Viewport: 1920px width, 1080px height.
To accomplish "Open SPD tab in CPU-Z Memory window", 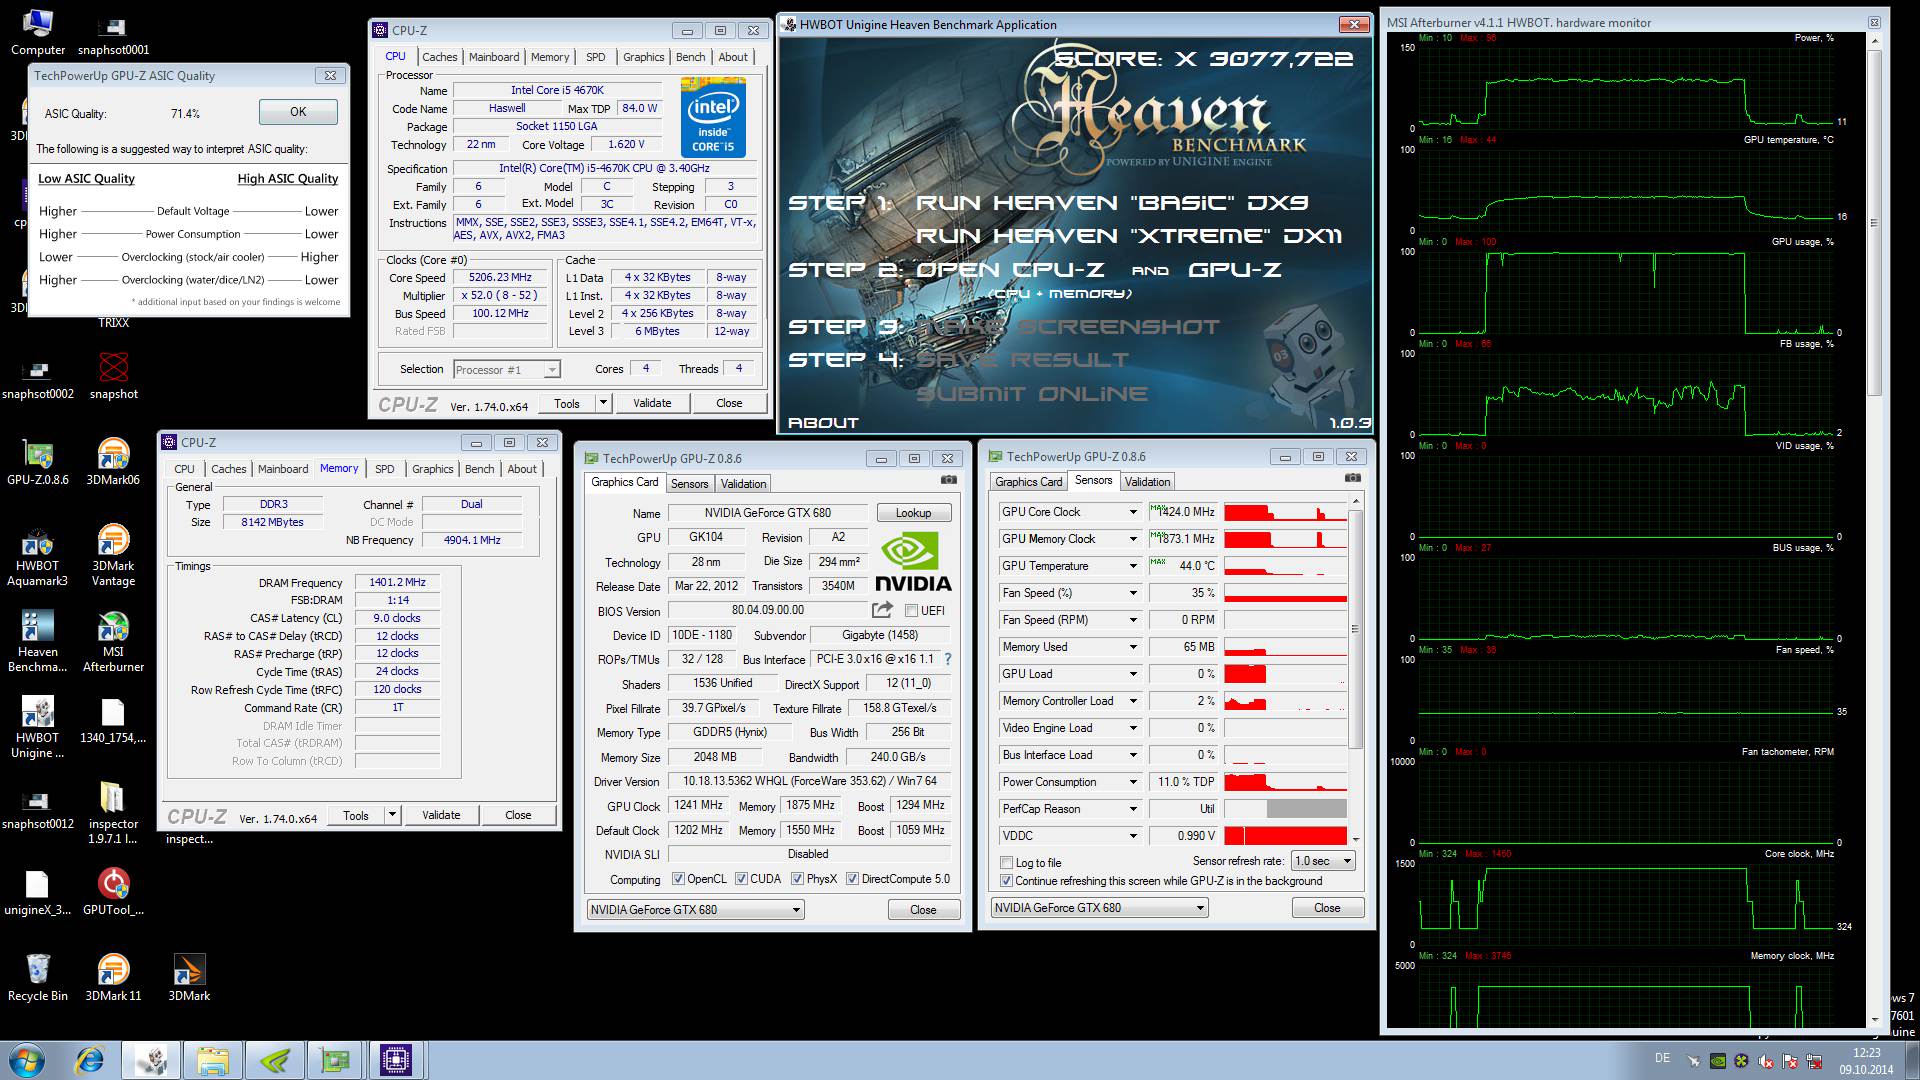I will [x=385, y=469].
